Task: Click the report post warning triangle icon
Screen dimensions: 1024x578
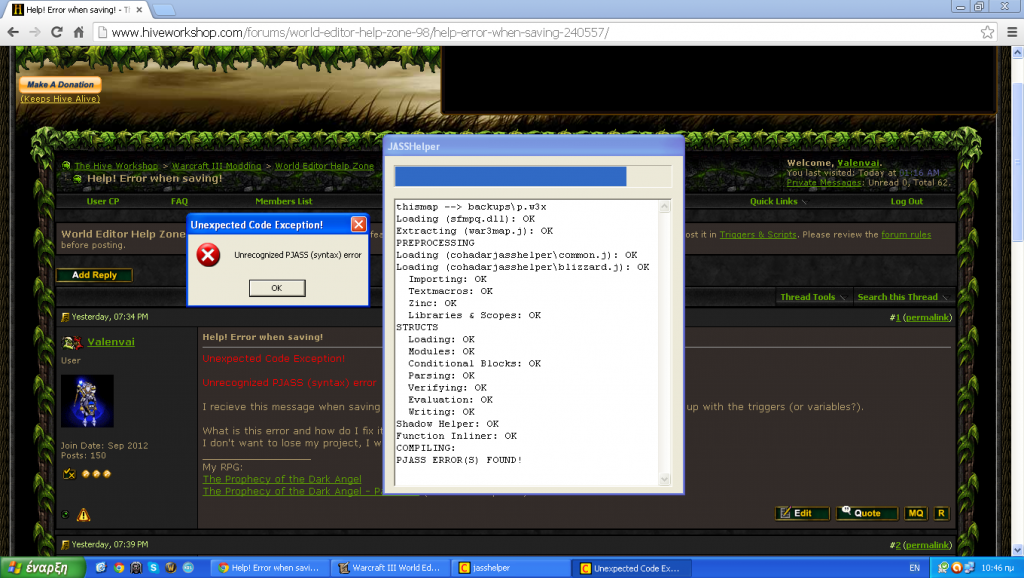Action: 83,515
